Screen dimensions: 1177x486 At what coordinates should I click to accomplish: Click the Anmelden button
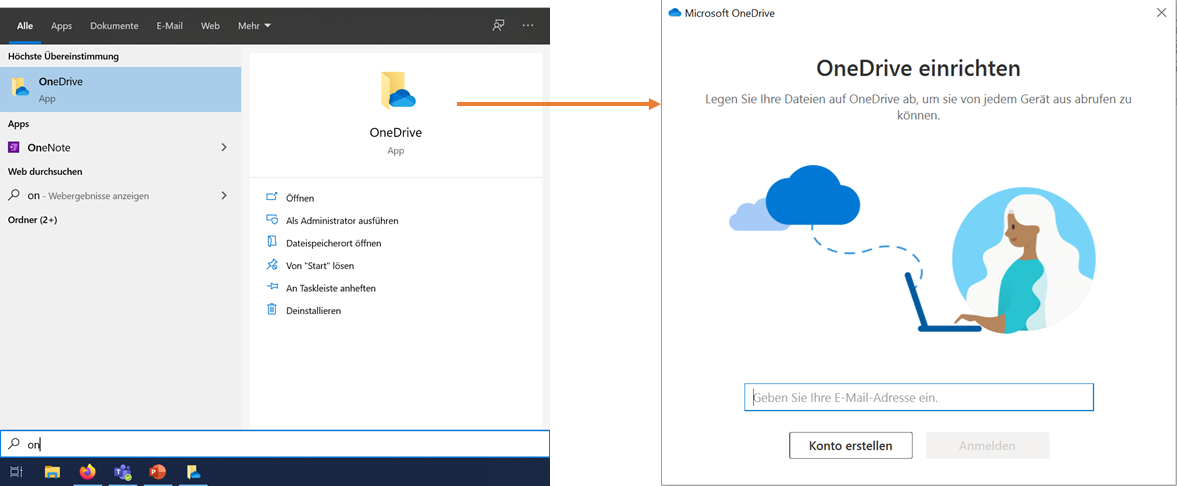987,445
